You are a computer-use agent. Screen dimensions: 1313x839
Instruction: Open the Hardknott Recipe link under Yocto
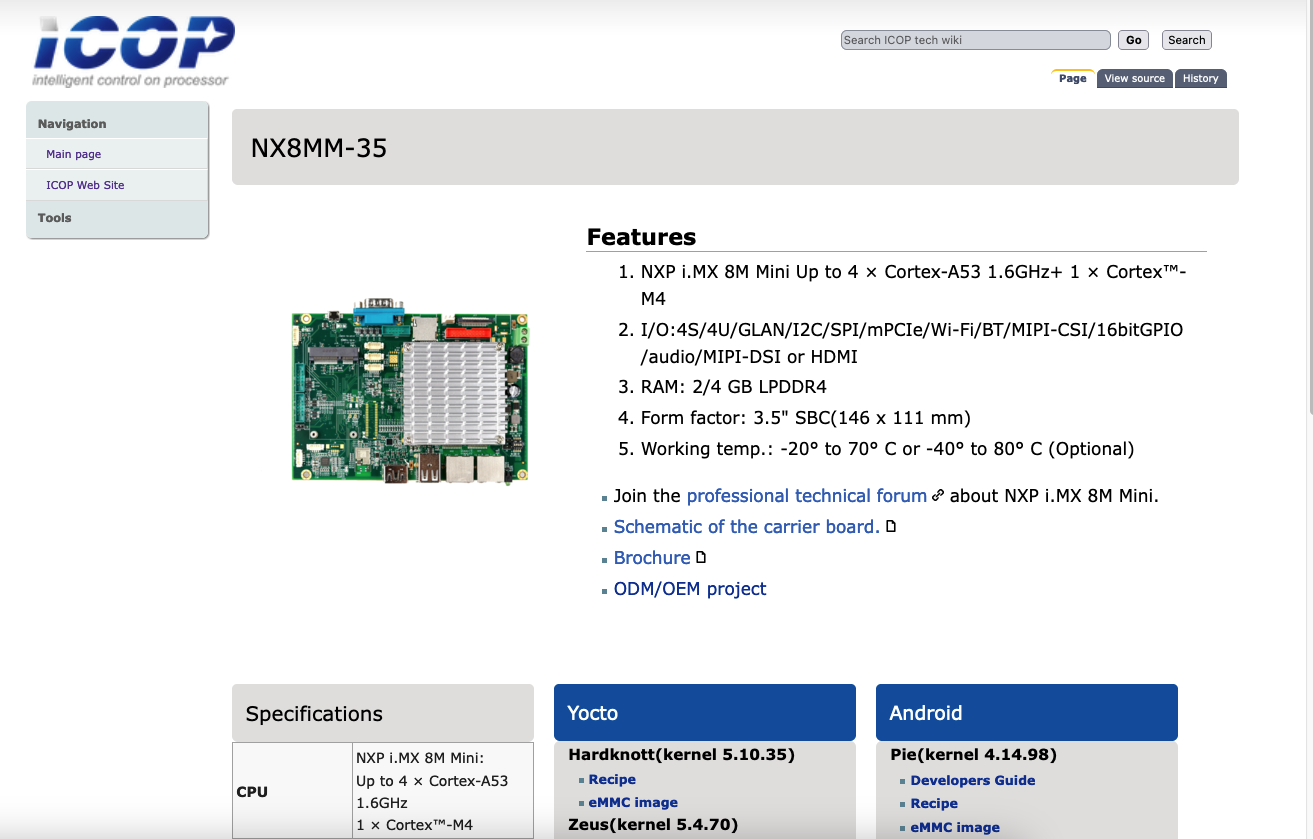[x=612, y=779]
